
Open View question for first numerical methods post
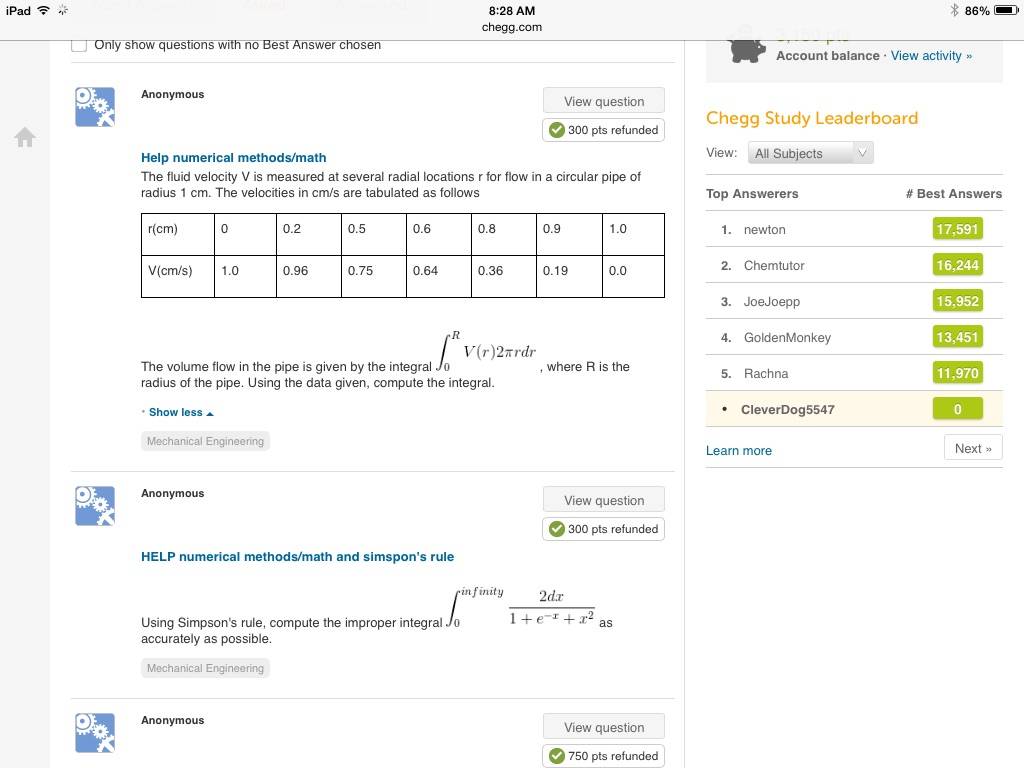point(604,101)
